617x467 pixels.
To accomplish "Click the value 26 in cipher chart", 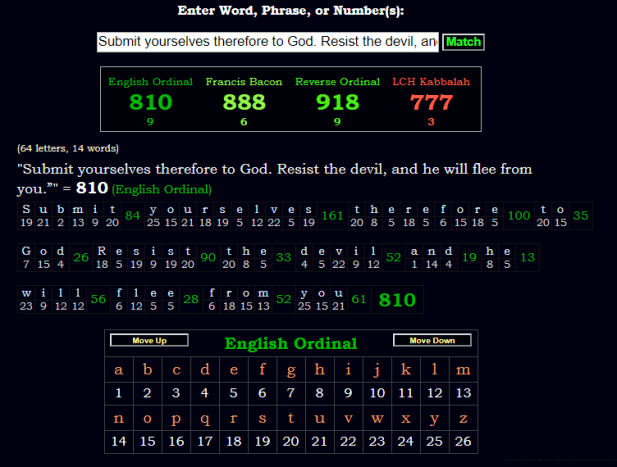I will click(462, 441).
